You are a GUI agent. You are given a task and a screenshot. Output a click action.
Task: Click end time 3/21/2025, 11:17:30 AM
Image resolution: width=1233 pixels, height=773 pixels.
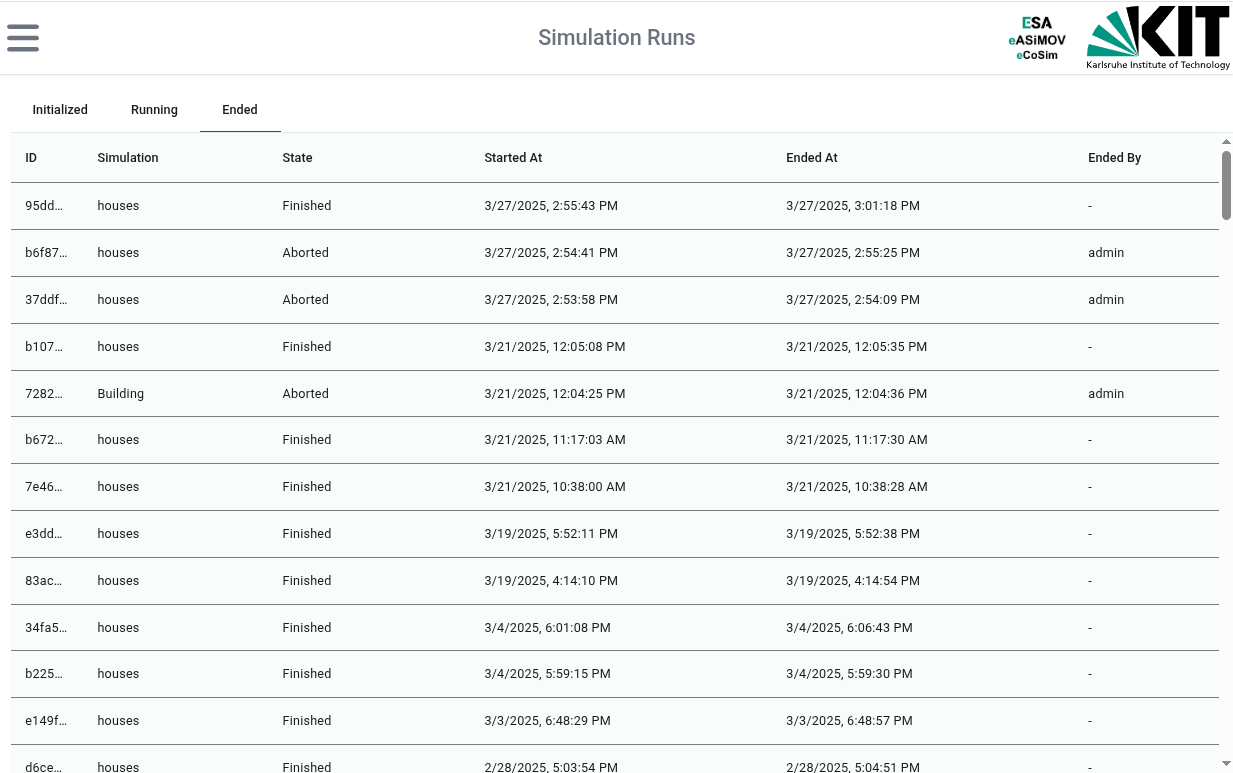(x=857, y=440)
